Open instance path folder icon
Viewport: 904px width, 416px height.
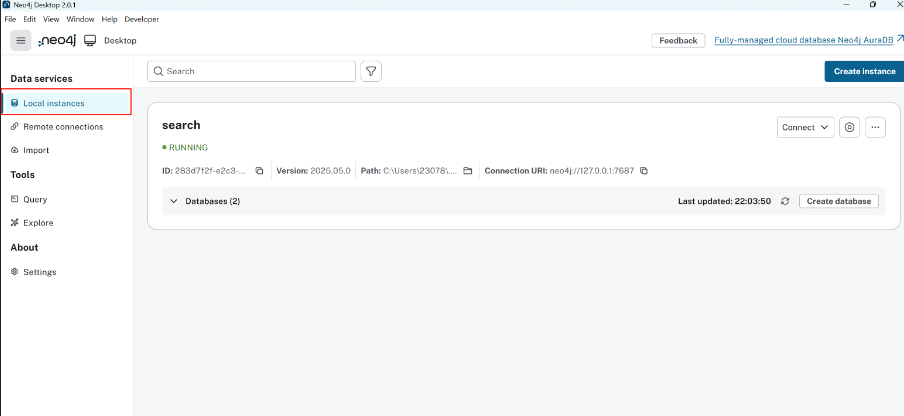(468, 171)
